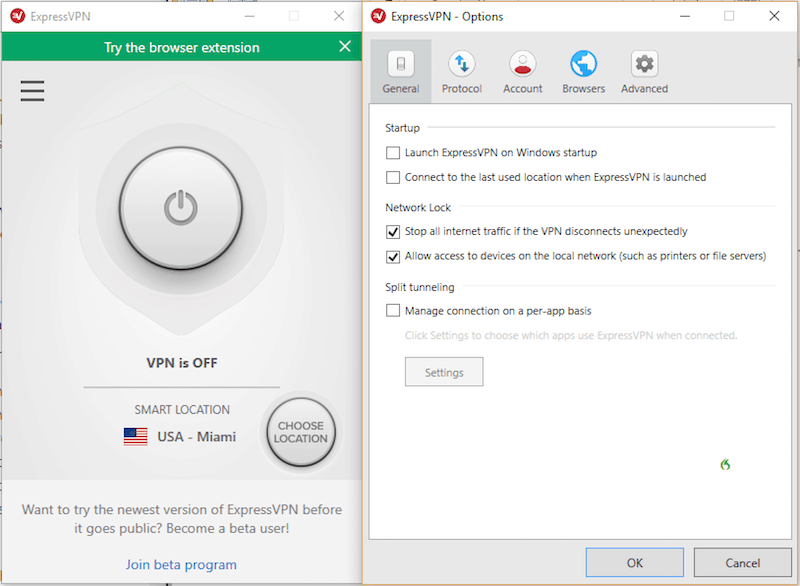Click the Choose Location button
800x586 pixels.
click(x=301, y=432)
